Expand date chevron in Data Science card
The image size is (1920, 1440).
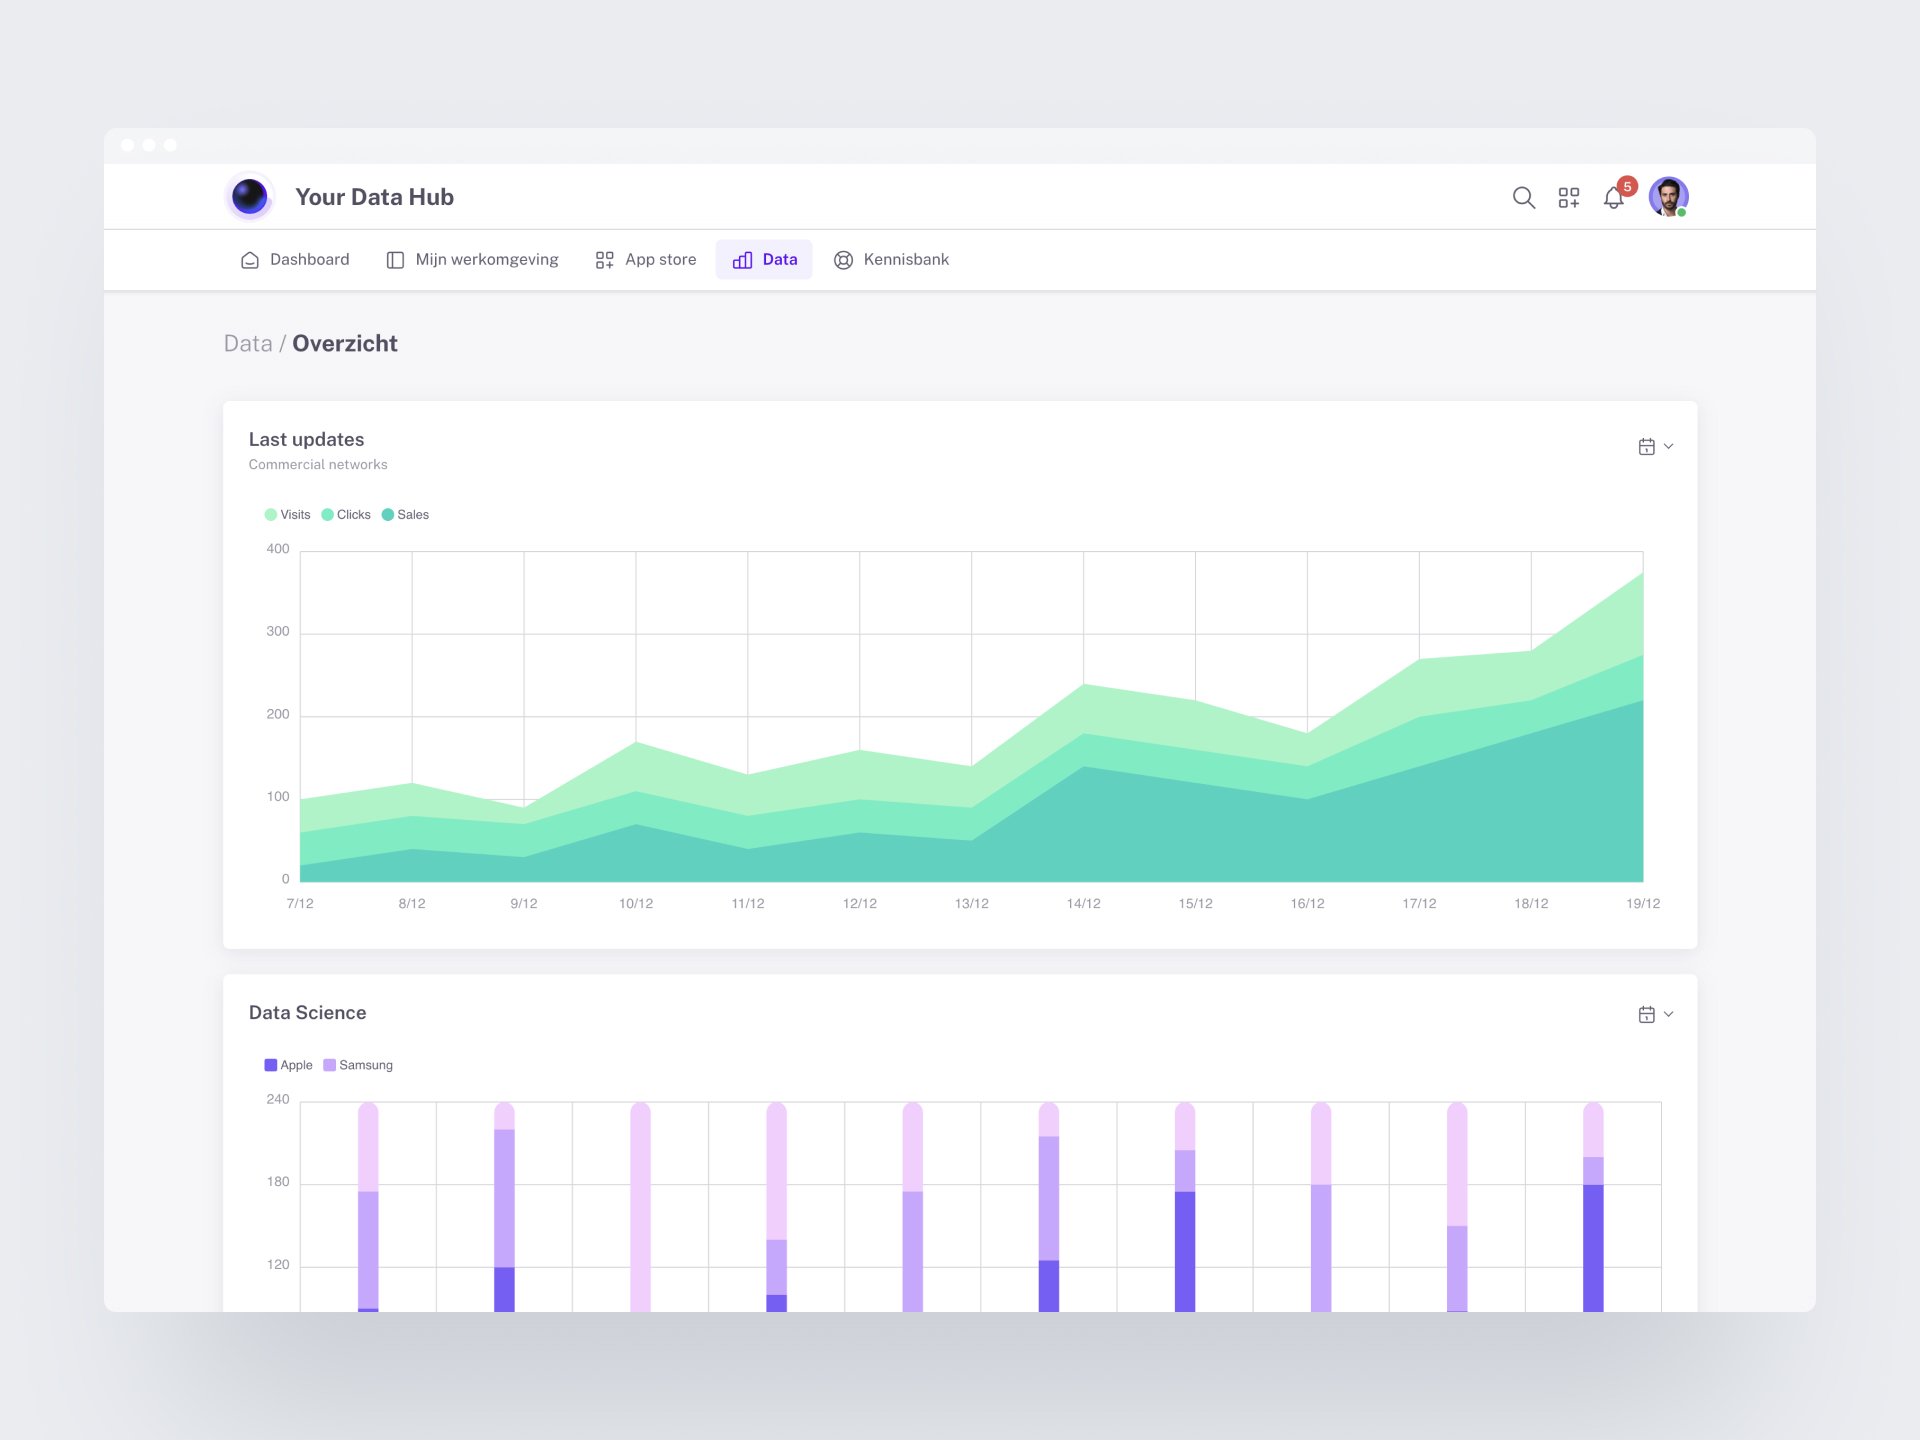1668,1015
